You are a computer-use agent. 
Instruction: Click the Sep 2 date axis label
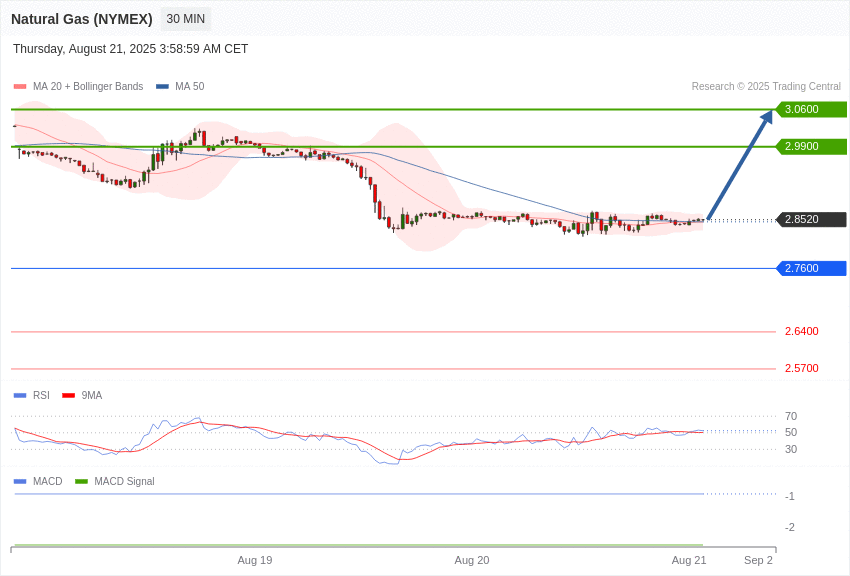coord(758,560)
